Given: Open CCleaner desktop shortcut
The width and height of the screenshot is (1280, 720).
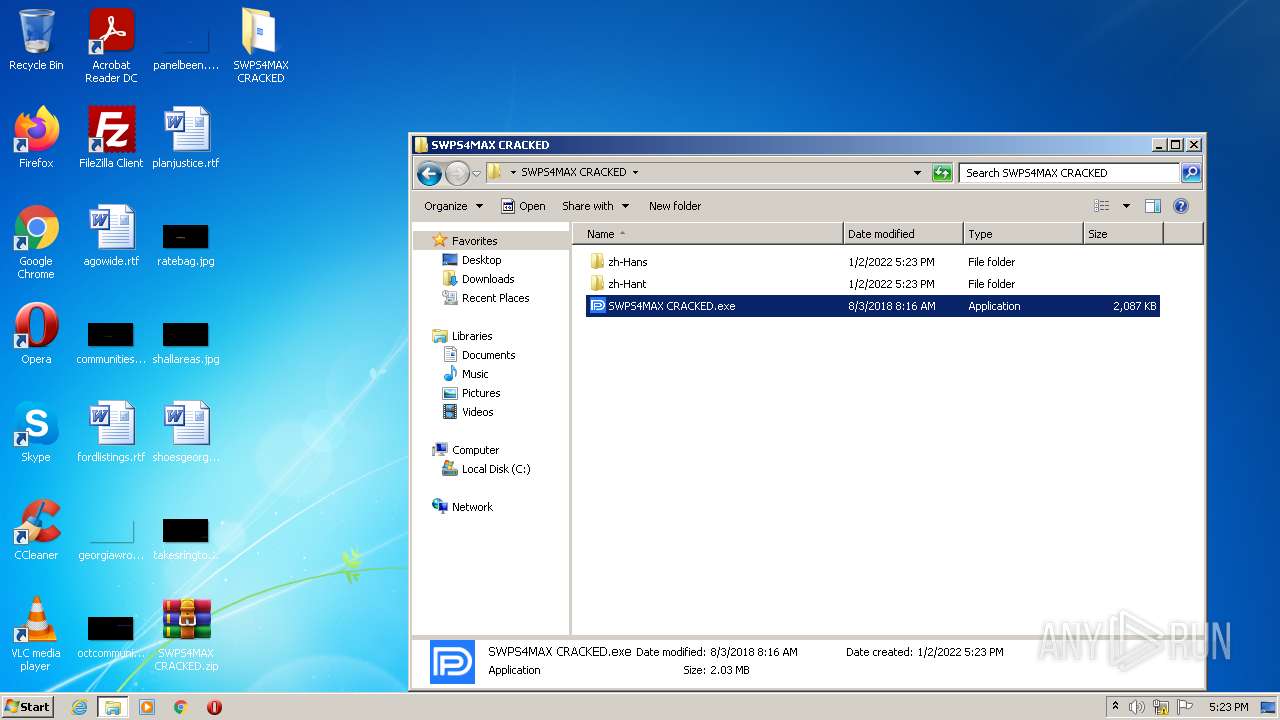Looking at the screenshot, I should click(36, 530).
